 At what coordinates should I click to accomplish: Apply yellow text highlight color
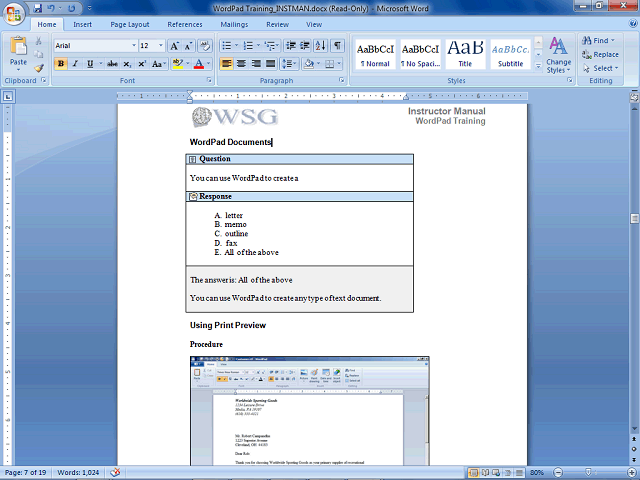click(178, 64)
